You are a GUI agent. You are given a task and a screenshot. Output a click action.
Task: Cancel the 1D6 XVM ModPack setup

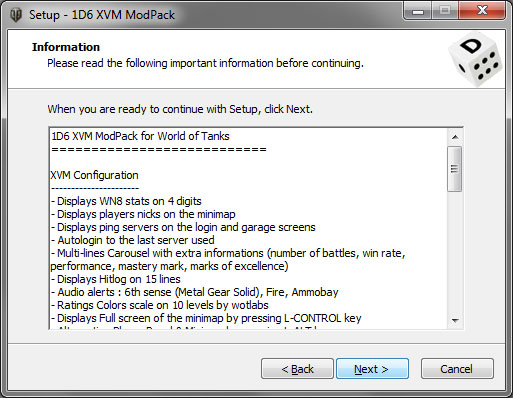click(x=457, y=369)
